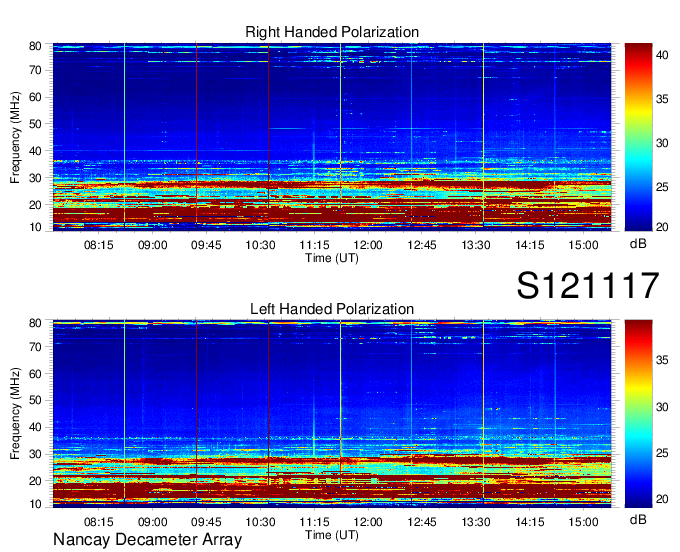Click the Right Handed spectrogram image area

coord(332,137)
